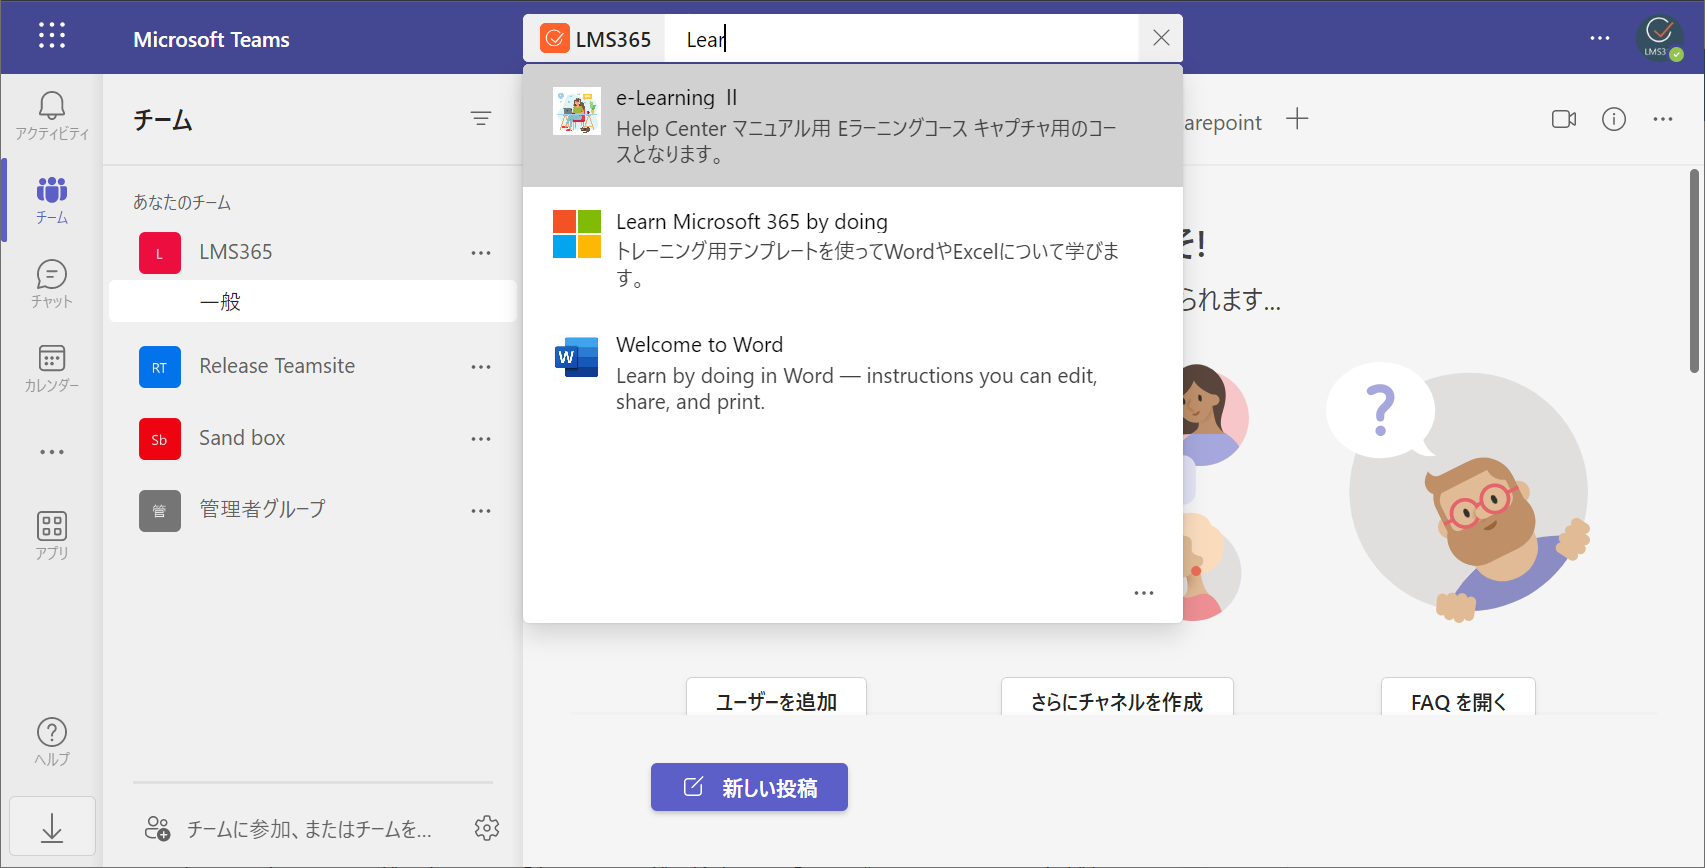Click the Microsoft Teams title text
1705x868 pixels.
[211, 39]
